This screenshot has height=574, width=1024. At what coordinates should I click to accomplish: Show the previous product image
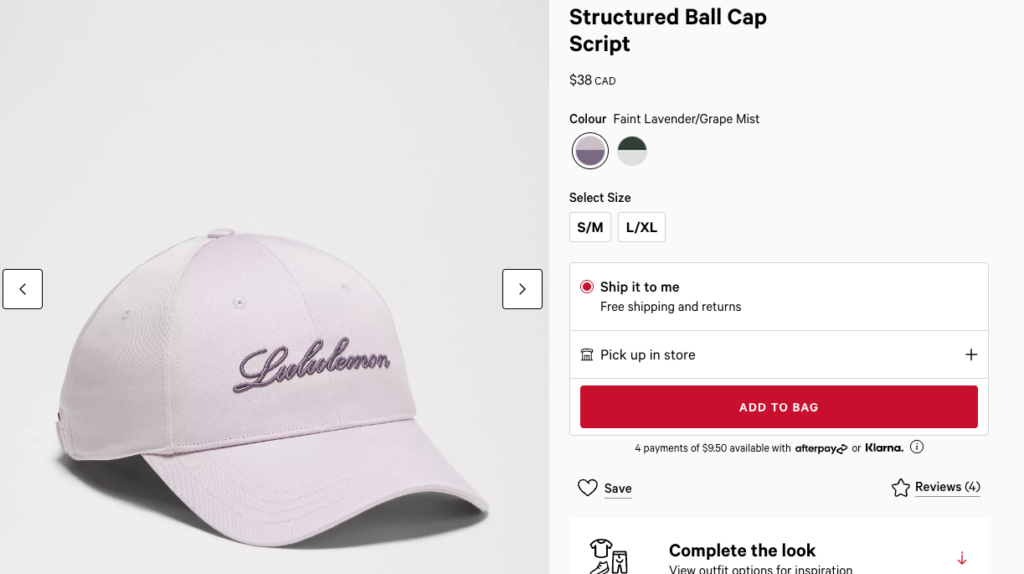(x=22, y=289)
